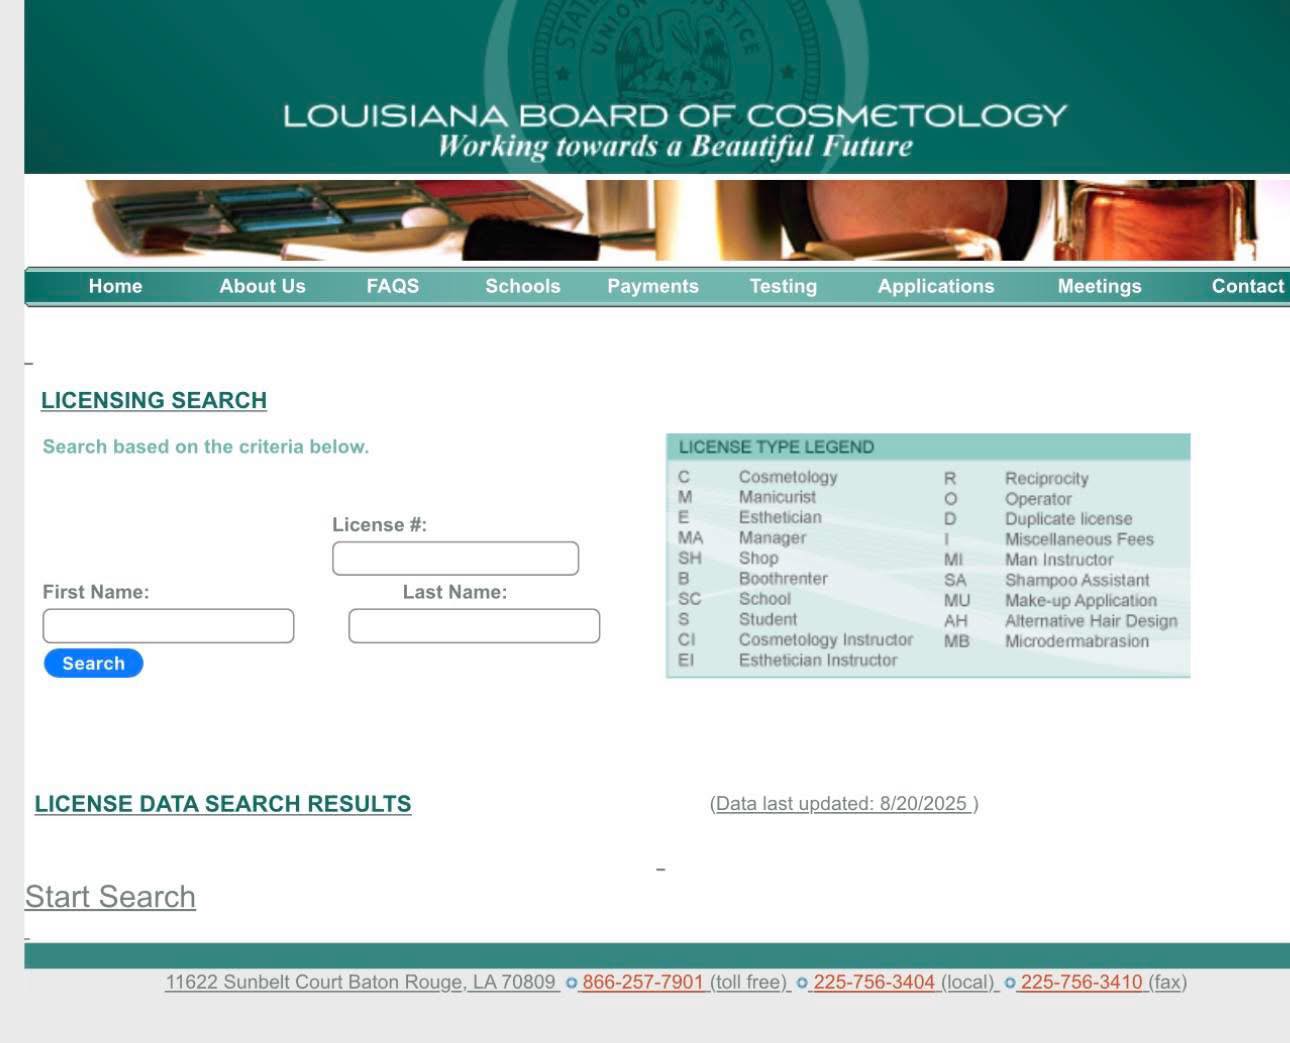Image resolution: width=1290 pixels, height=1043 pixels.
Task: Click the Cosmetology Instructor legend entry
Action: click(x=826, y=640)
